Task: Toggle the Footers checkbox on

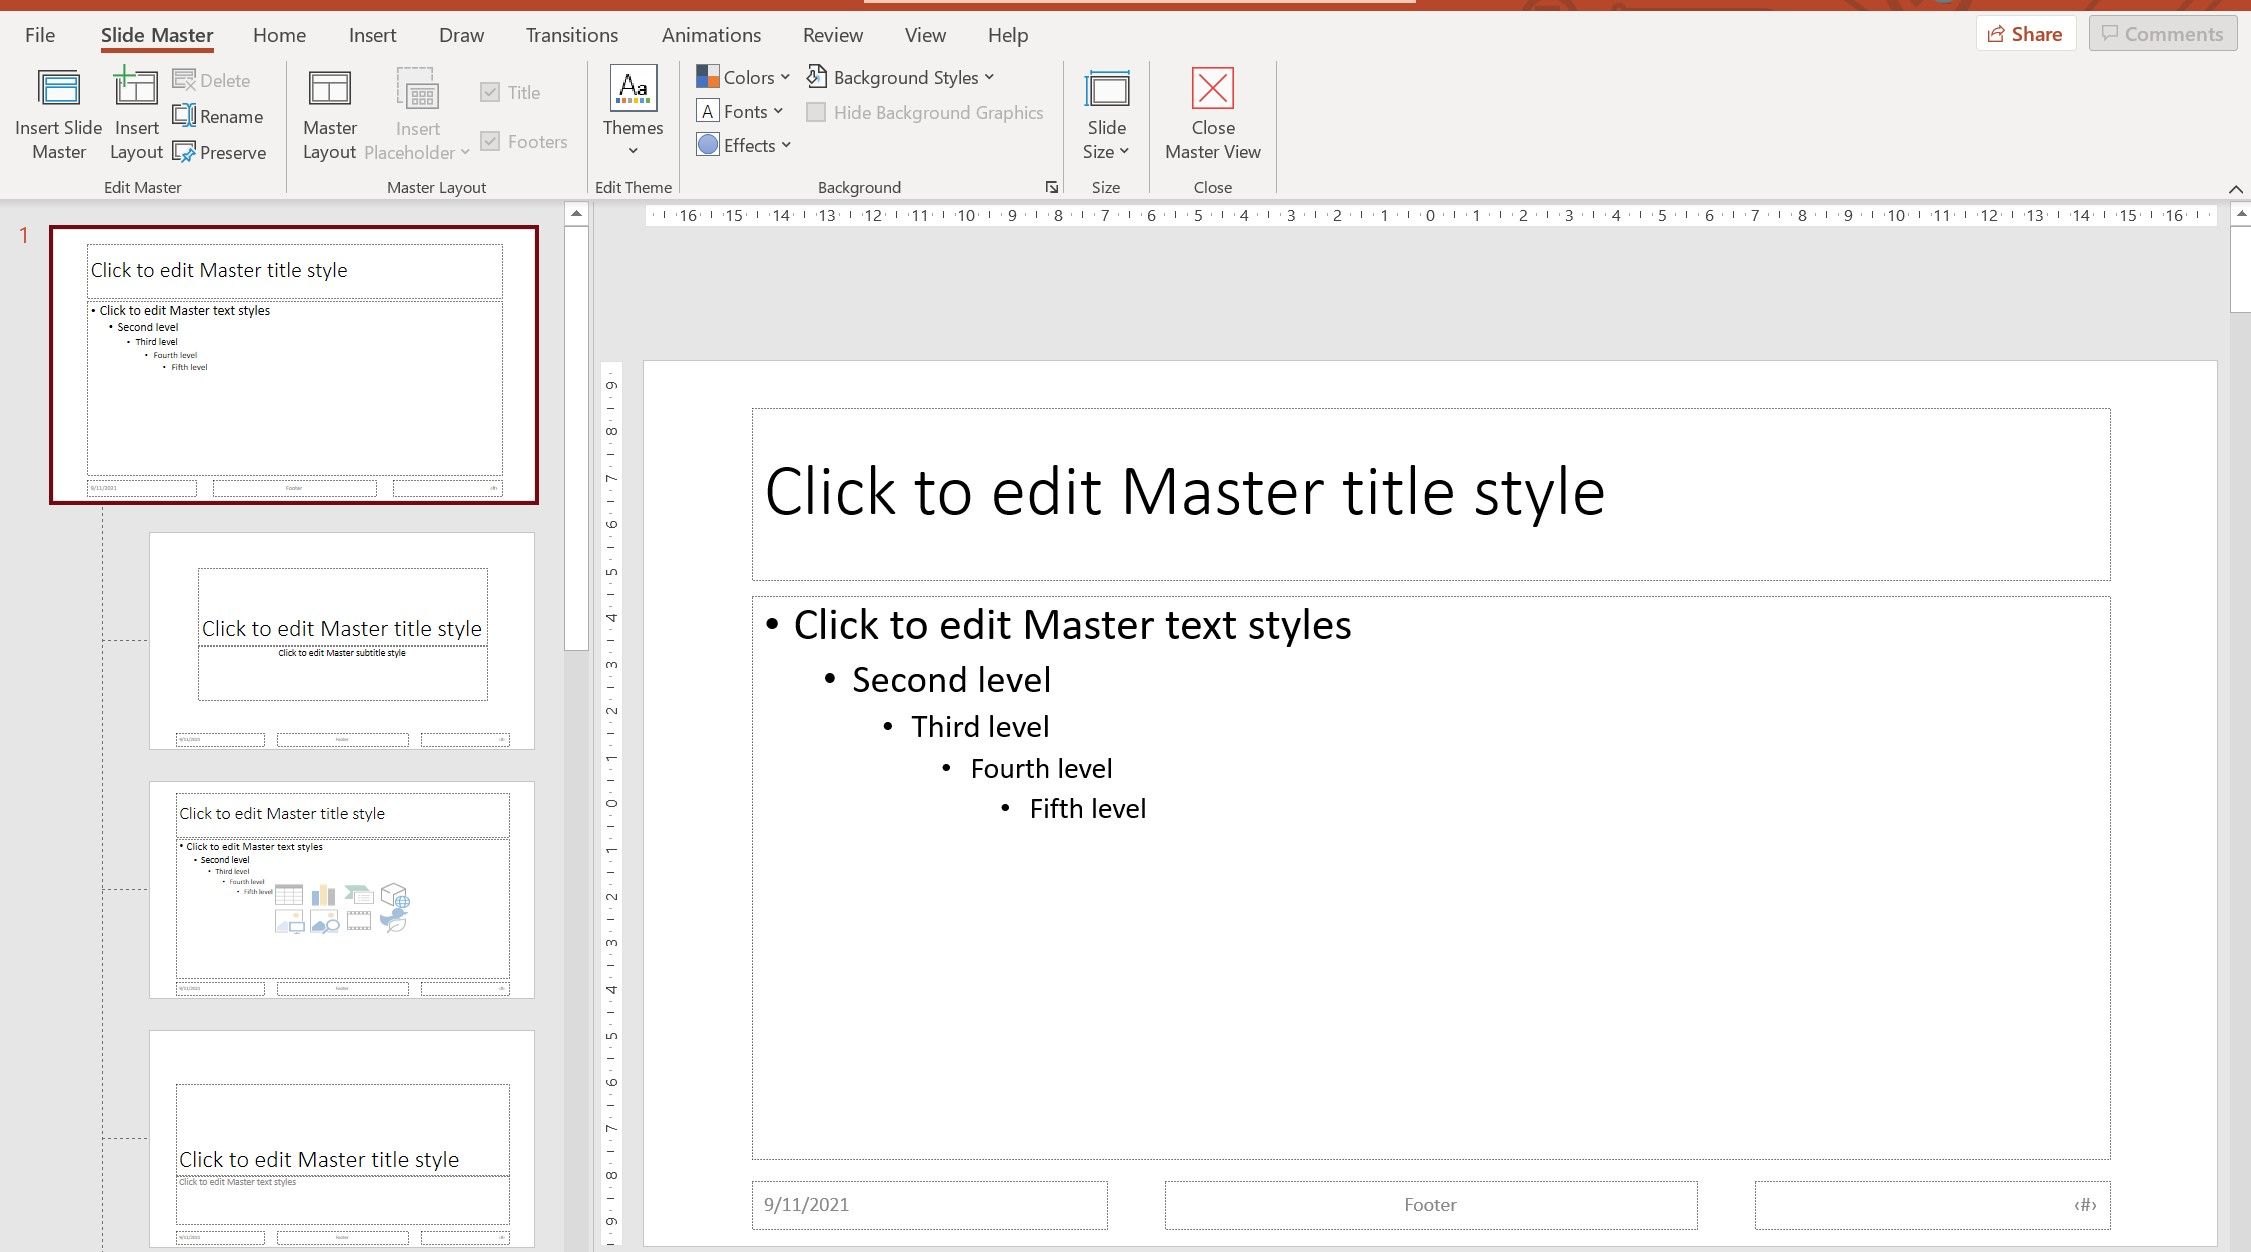Action: pyautogui.click(x=492, y=140)
